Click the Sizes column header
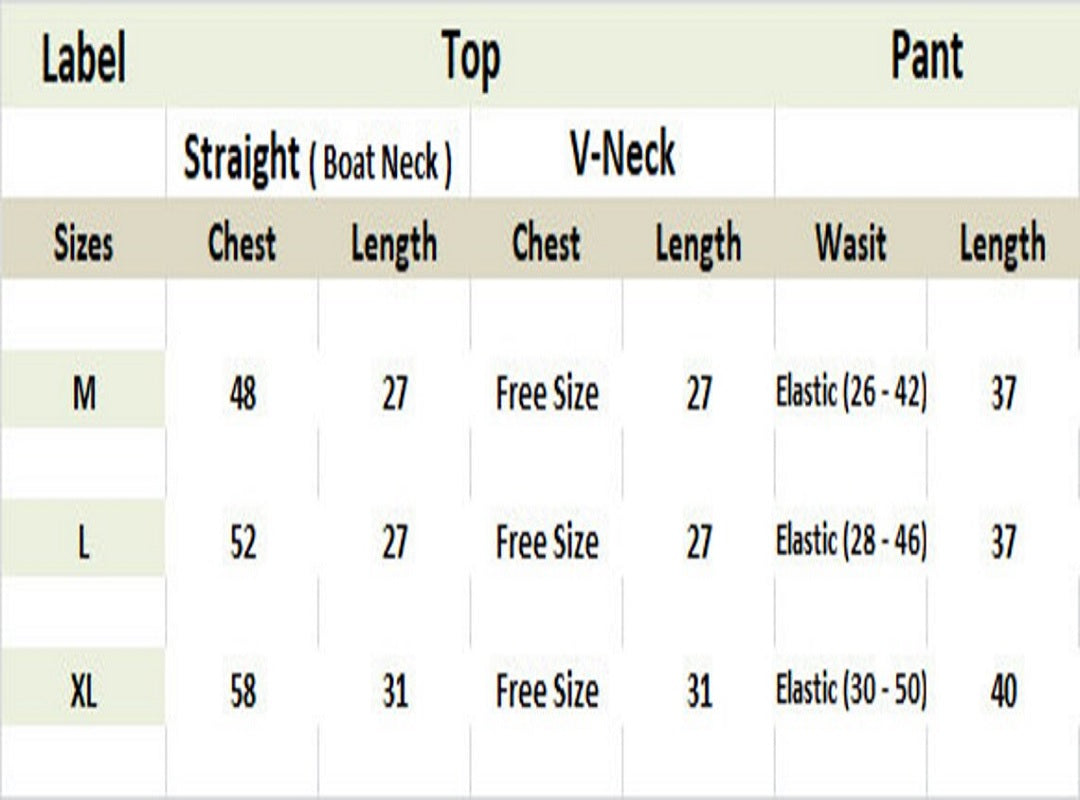 (84, 243)
